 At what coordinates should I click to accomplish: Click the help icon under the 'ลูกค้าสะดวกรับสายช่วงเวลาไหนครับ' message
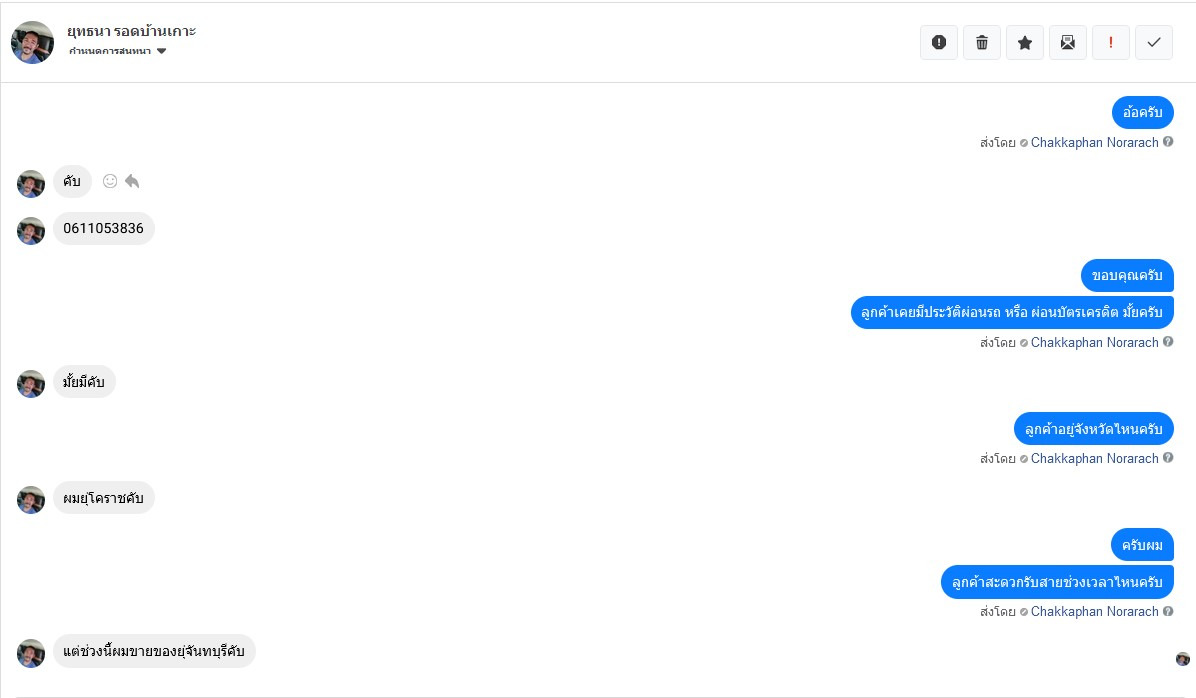tap(1168, 611)
